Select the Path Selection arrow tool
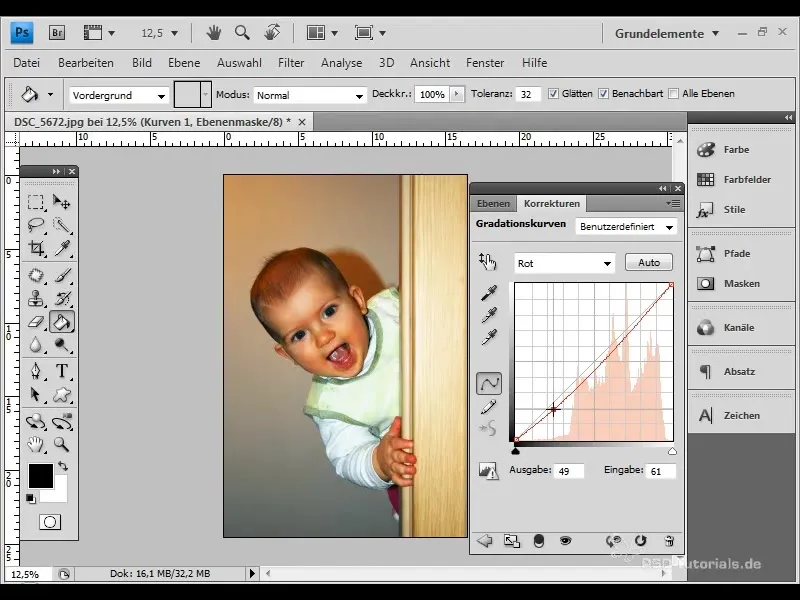The image size is (800, 600). (35, 394)
